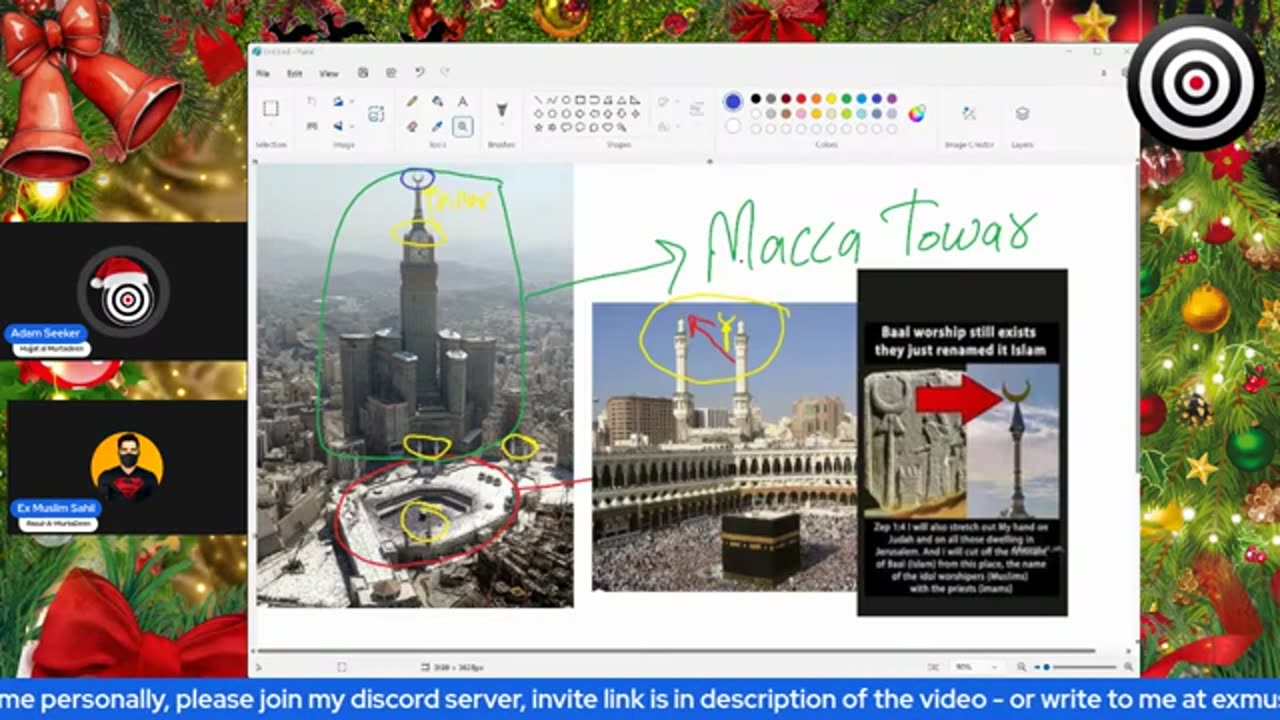Image resolution: width=1280 pixels, height=720 pixels.
Task: Select the five-point Star shape
Action: [x=538, y=127]
